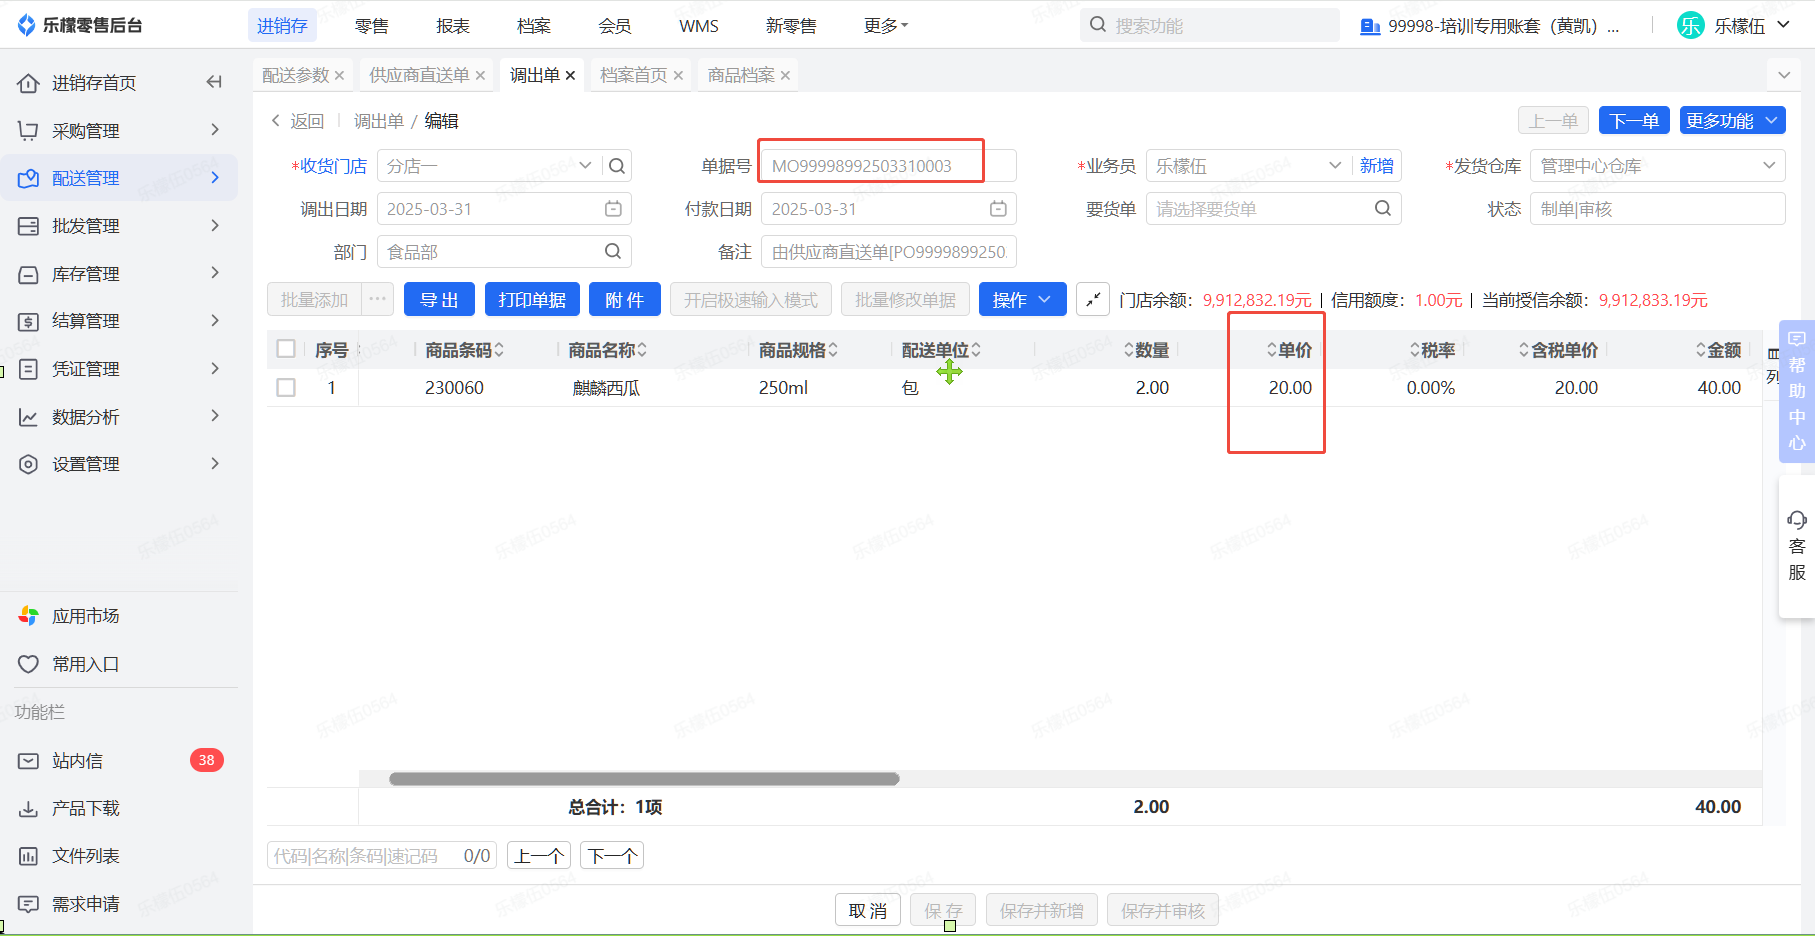This screenshot has height=936, width=1815.
Task: Click the 返回 back link
Action: (x=298, y=121)
